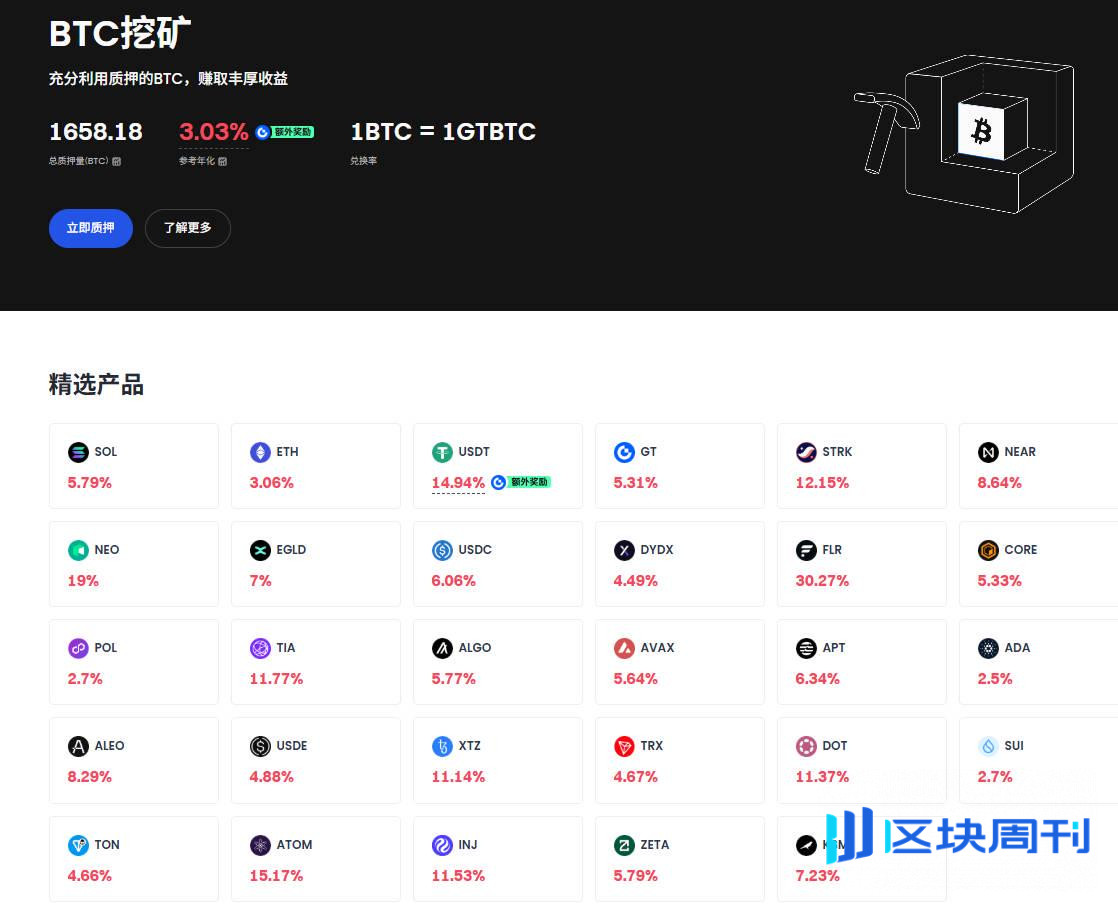
Task: Click the GT 5.31% rate
Action: click(x=635, y=483)
